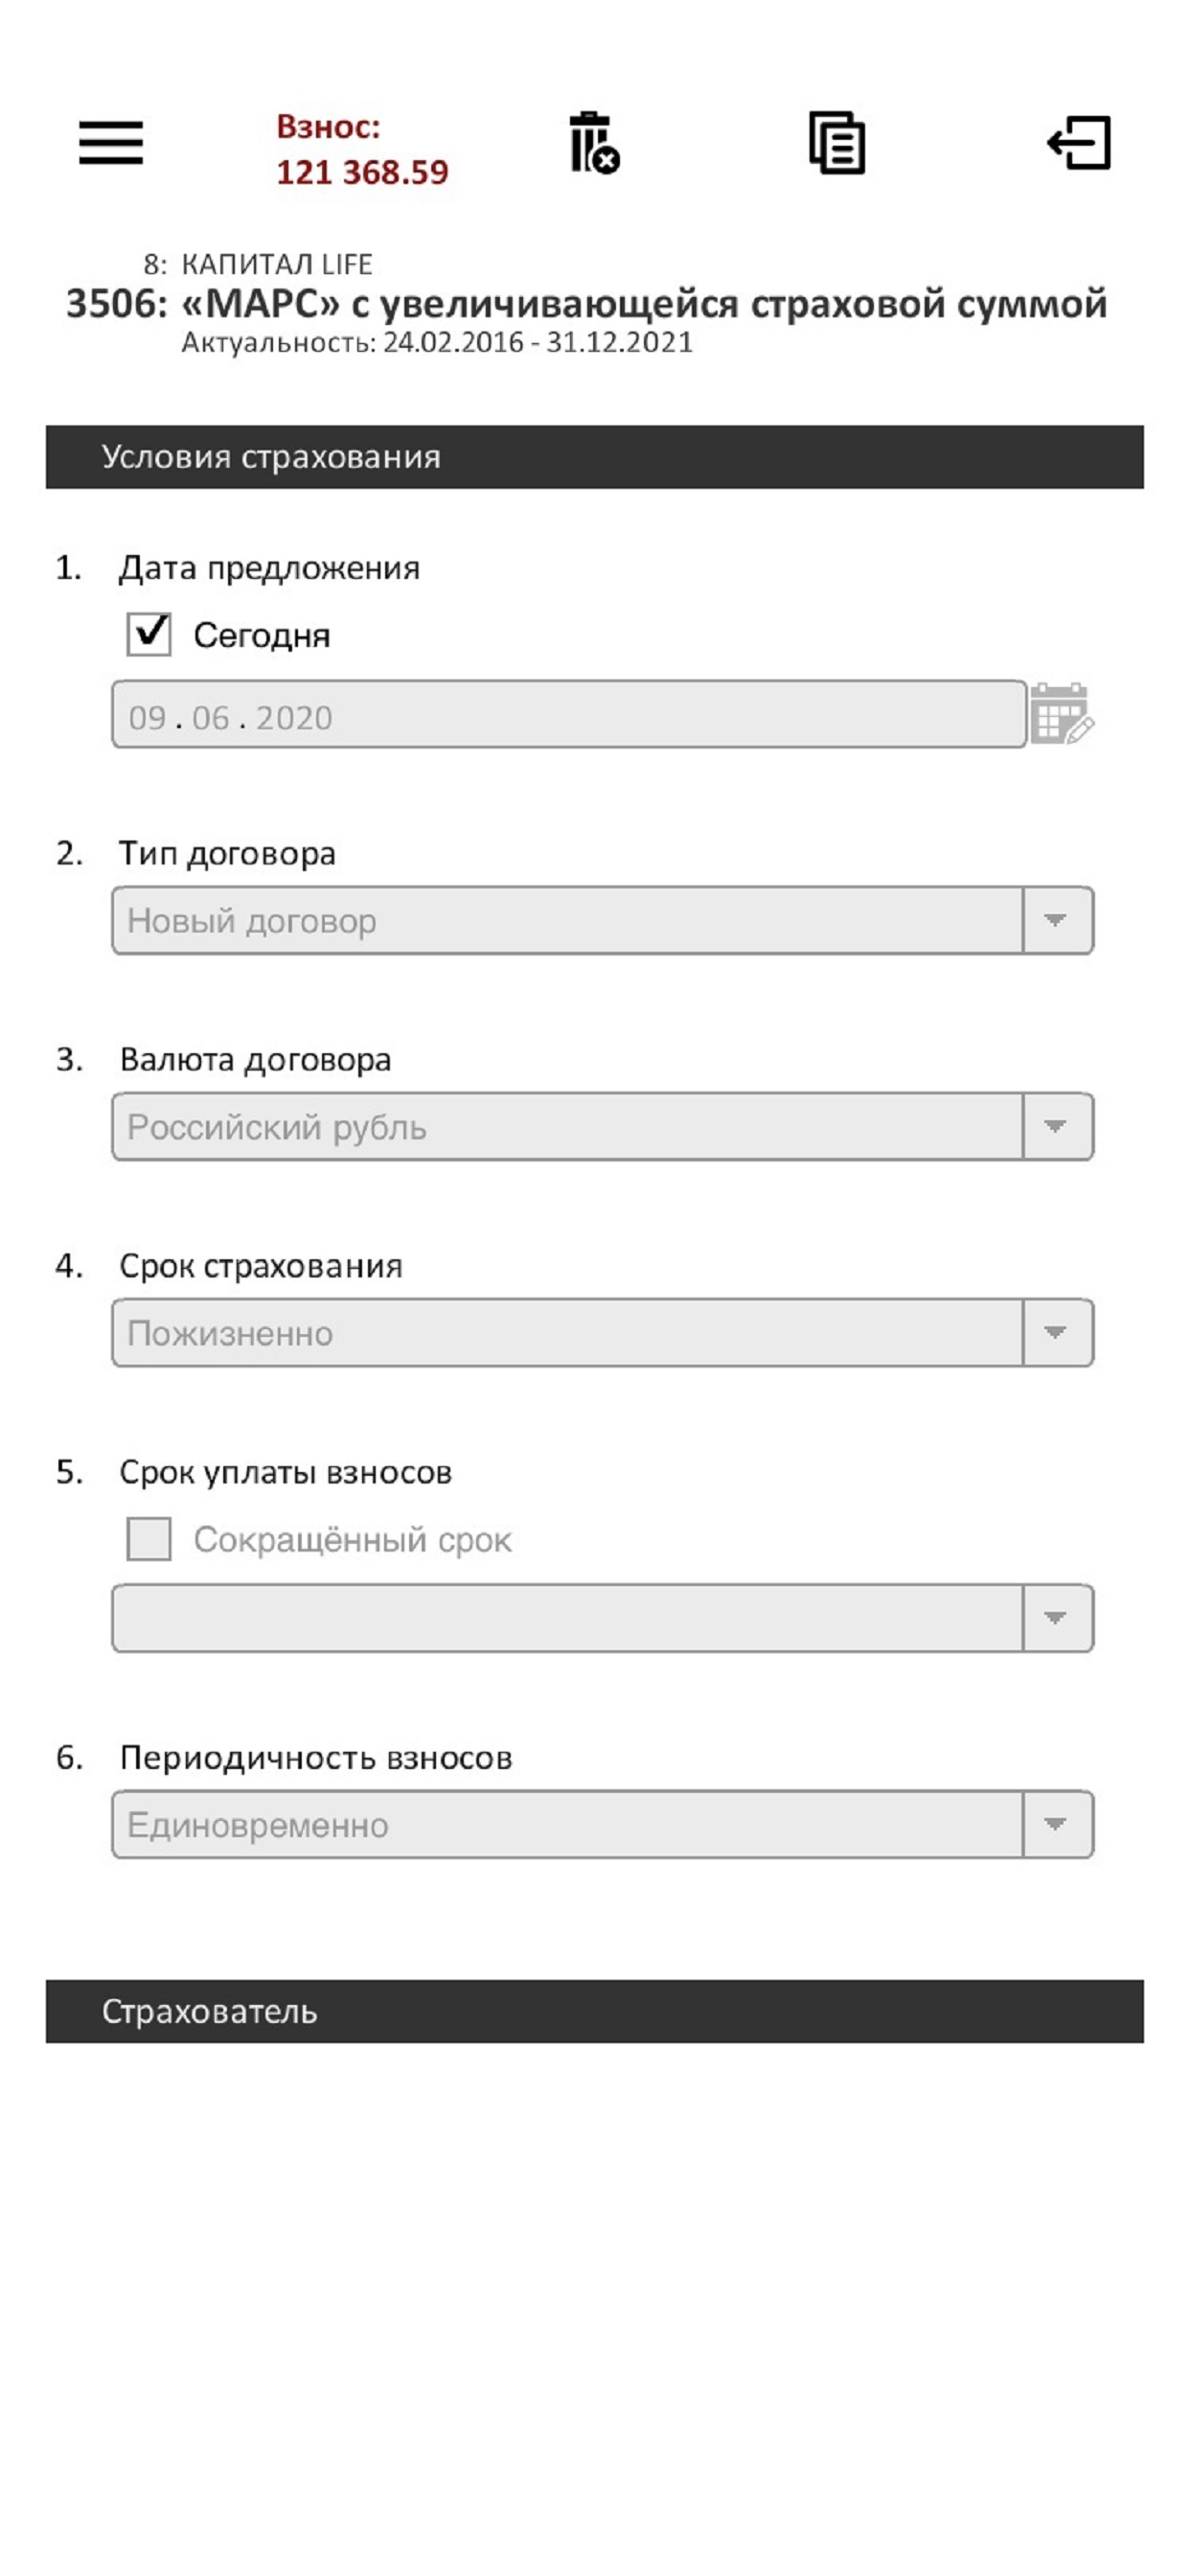The width and height of the screenshot is (1190, 2576).
Task: Enable the Сокращённый срок checkbox
Action: (149, 1538)
